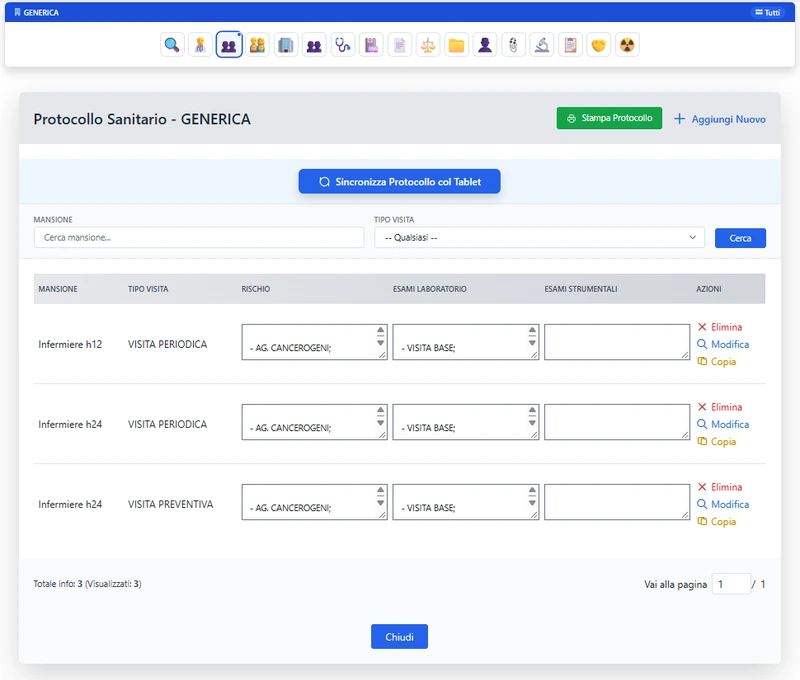Click the purple floppy disk icon

(371, 45)
